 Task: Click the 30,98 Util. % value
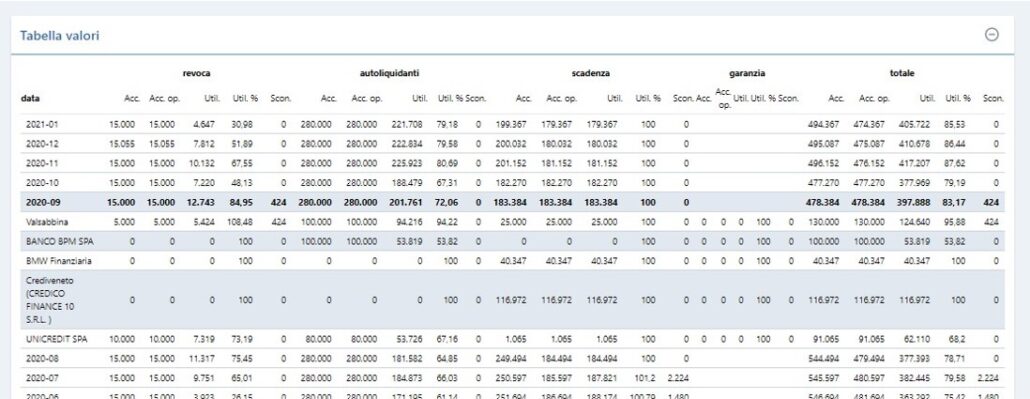click(242, 124)
